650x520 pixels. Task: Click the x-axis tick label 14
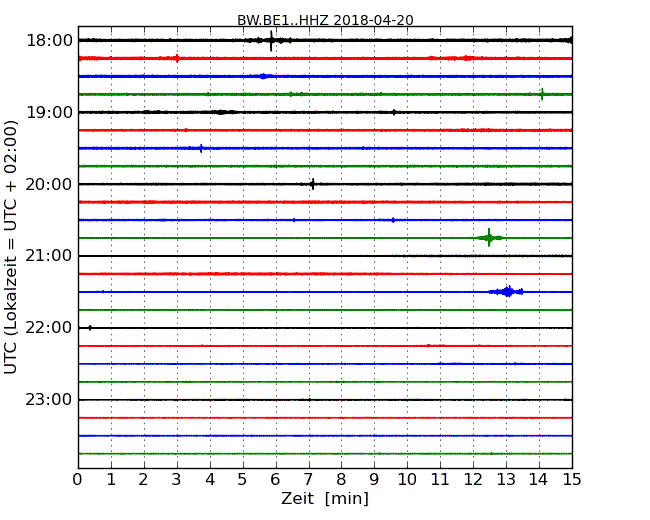tap(539, 480)
